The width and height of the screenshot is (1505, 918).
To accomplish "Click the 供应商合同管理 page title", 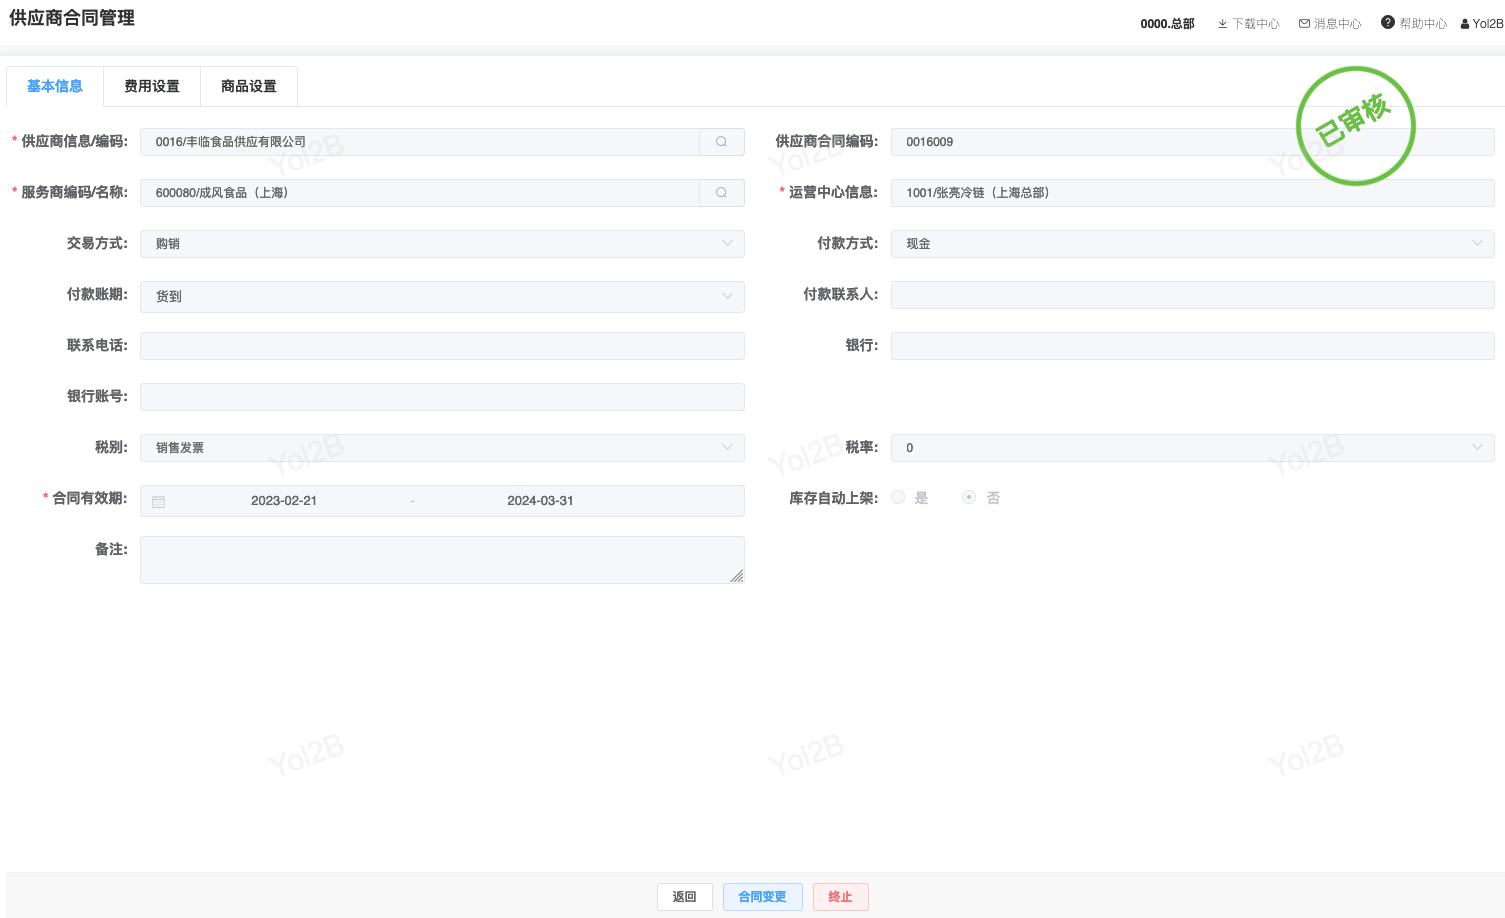I will point(72,18).
